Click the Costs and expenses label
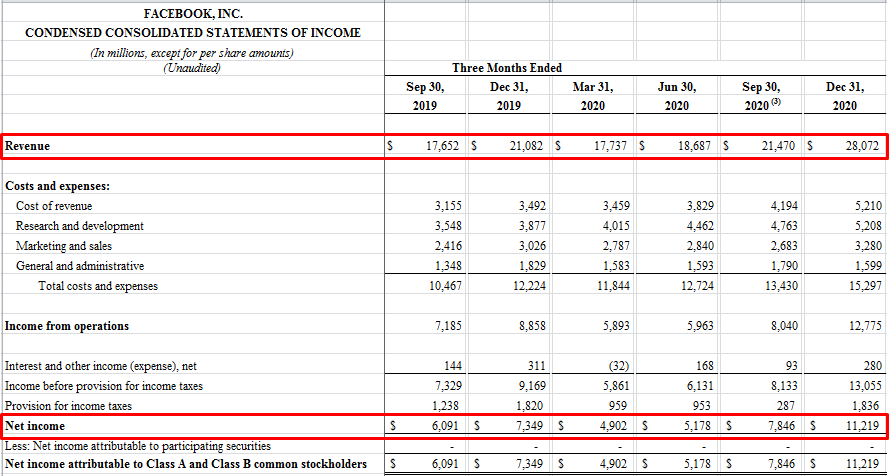The height and width of the screenshot is (476, 889). tap(57, 186)
